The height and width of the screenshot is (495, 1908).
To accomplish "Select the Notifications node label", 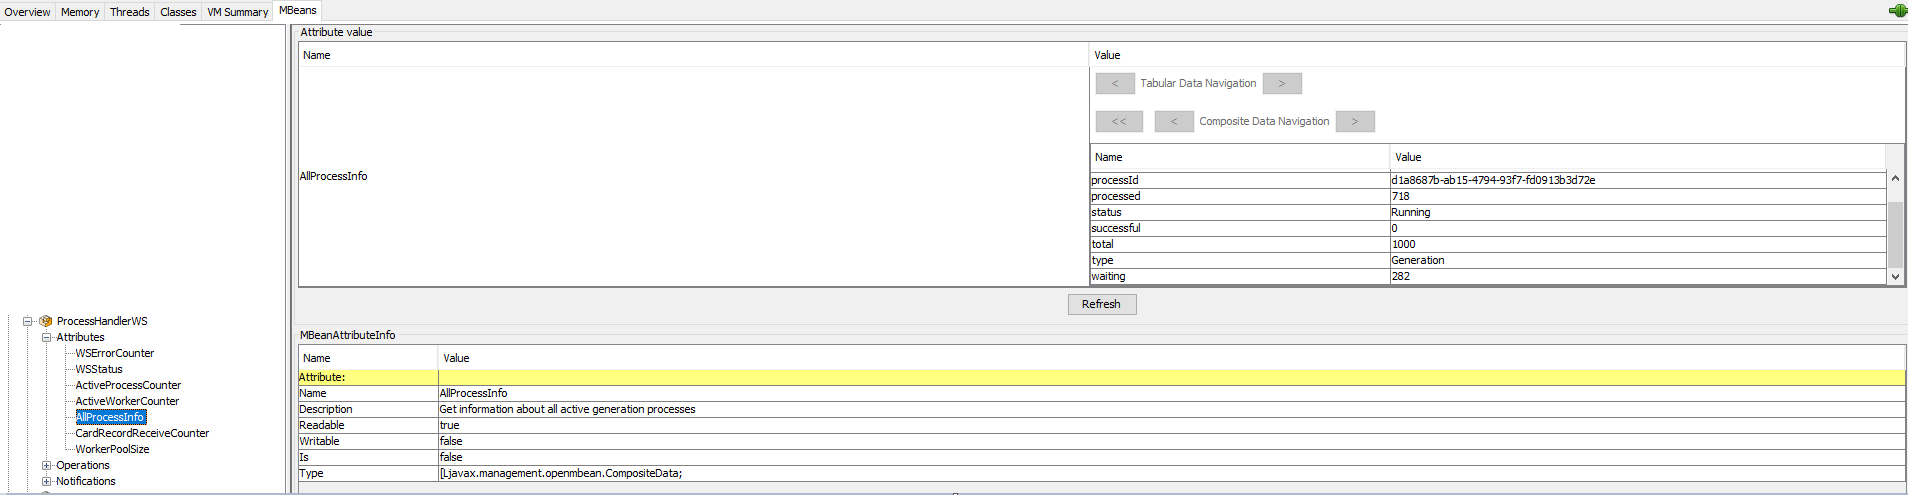I will click(x=86, y=481).
